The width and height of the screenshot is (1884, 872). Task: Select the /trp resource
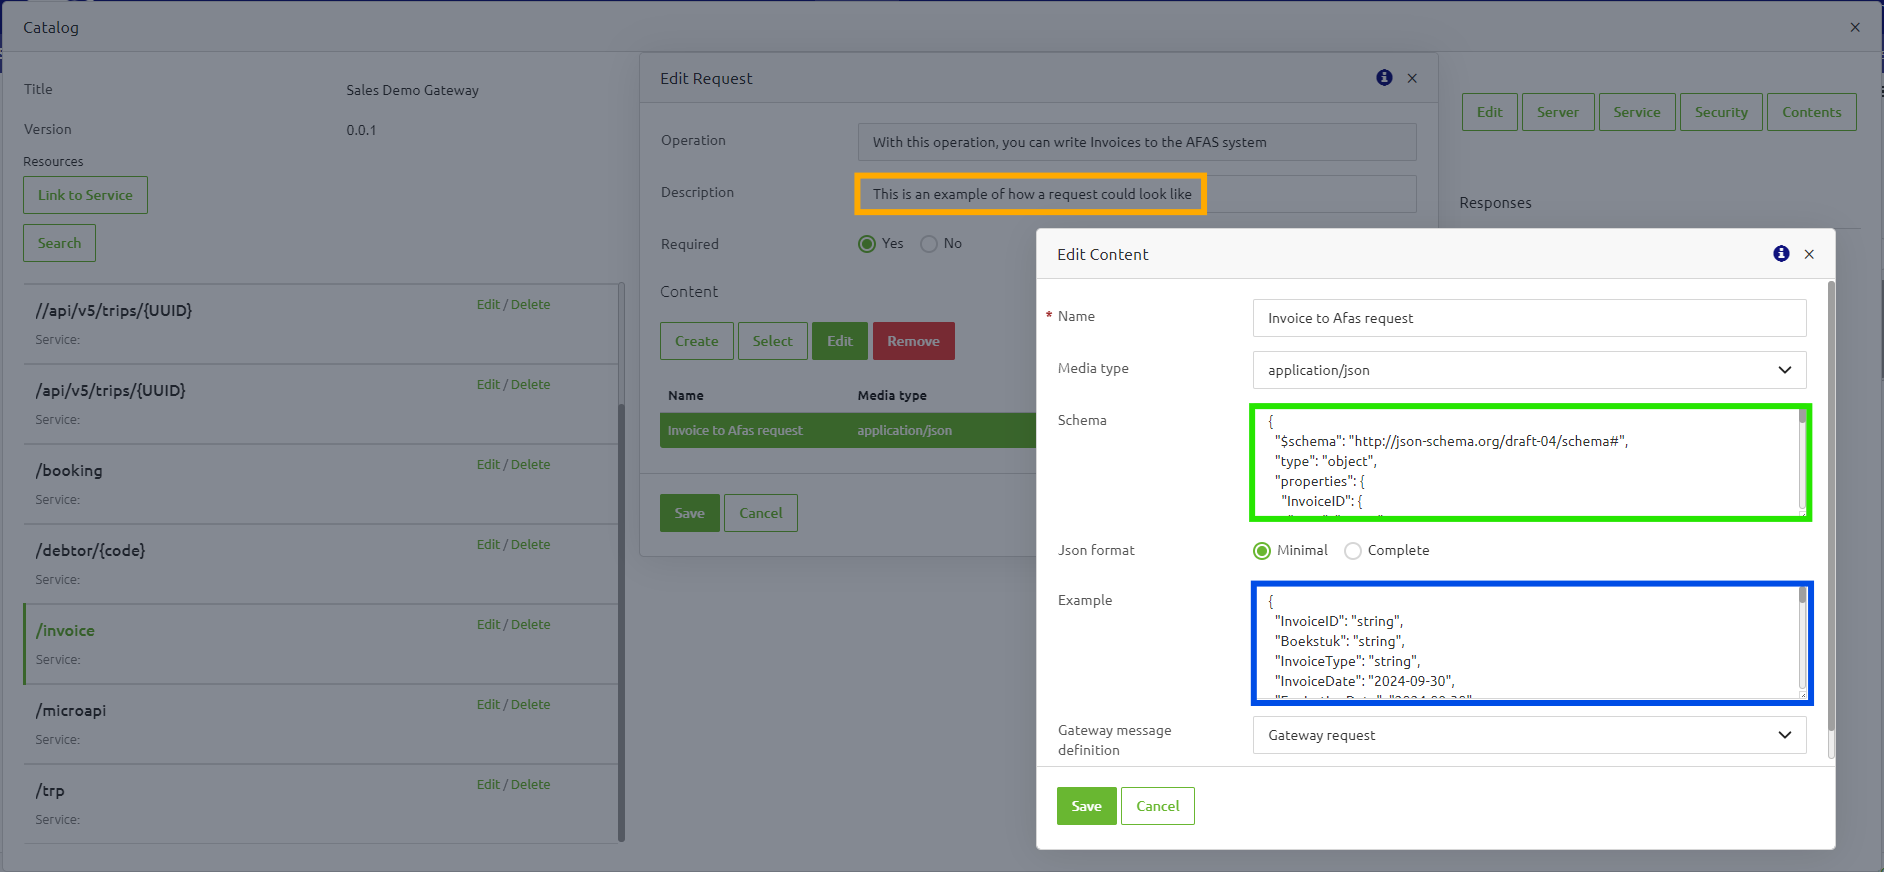click(x=320, y=804)
